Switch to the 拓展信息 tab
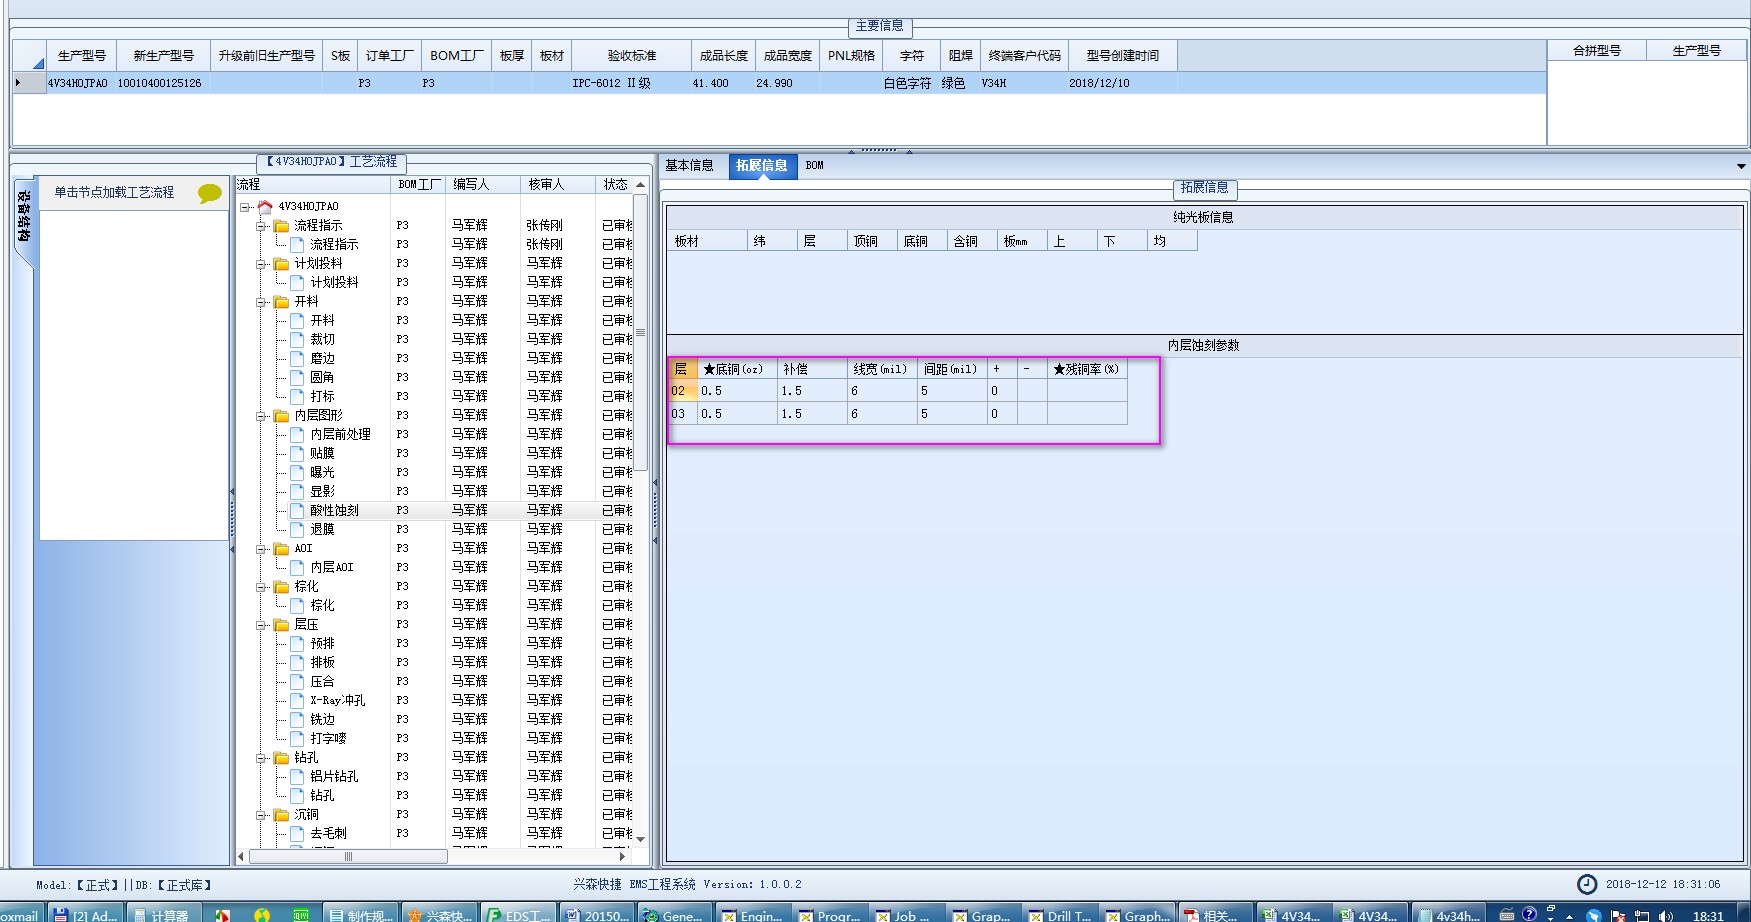 (762, 166)
